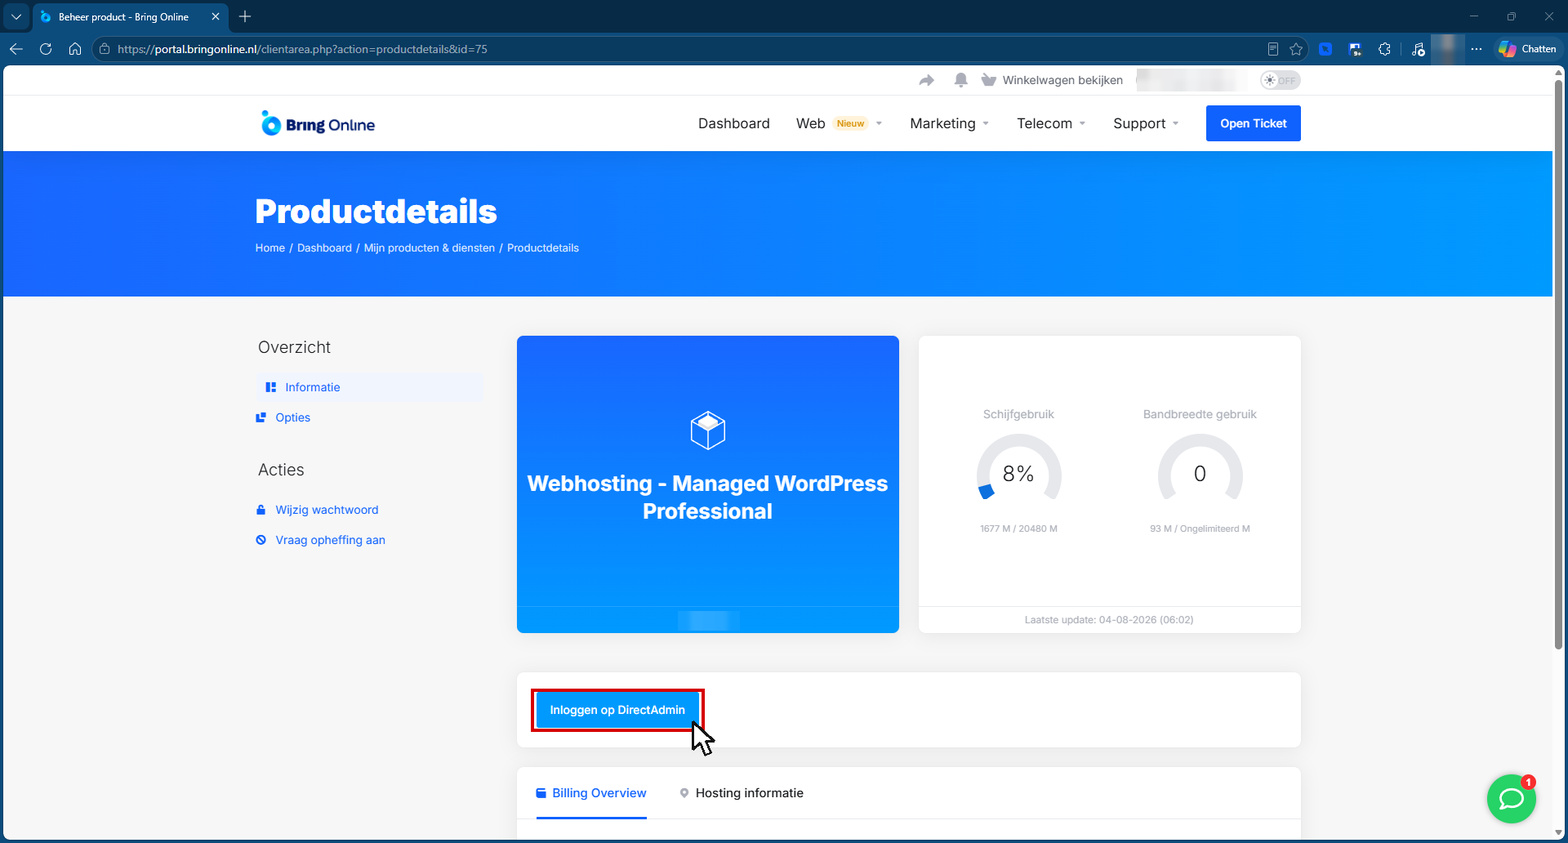Click the Informatie sidebar grid icon
Image resolution: width=1568 pixels, height=843 pixels.
270,387
